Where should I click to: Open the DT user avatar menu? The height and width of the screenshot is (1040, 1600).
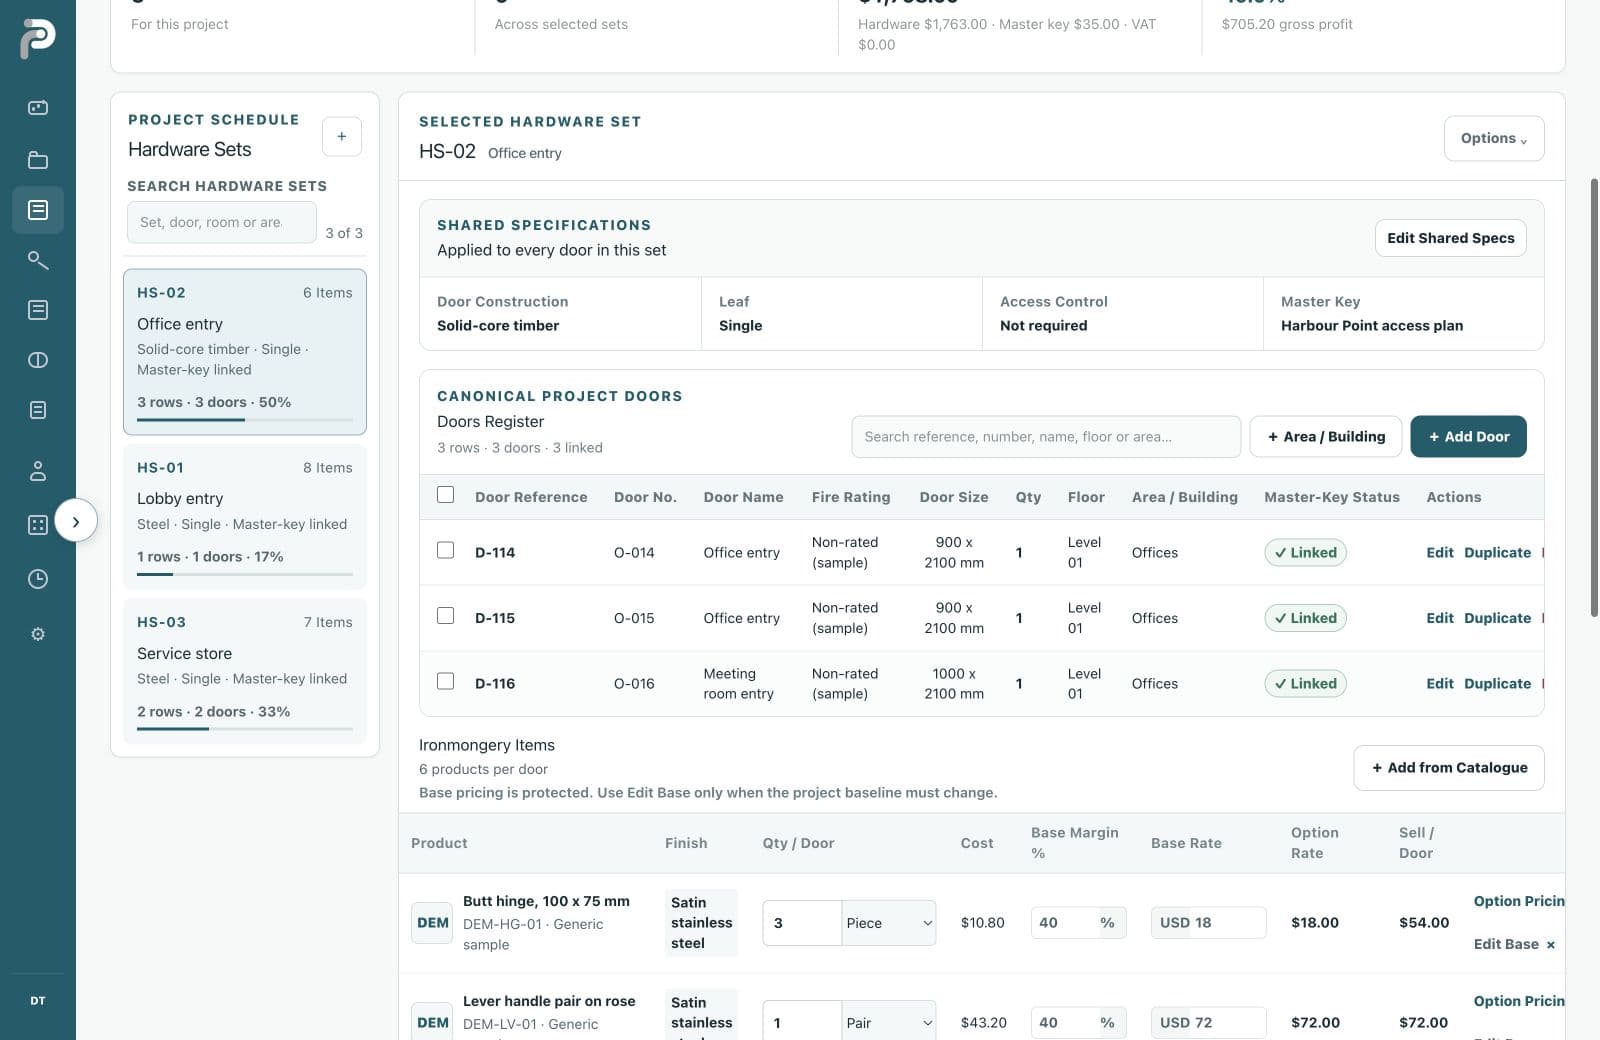pyautogui.click(x=38, y=1000)
